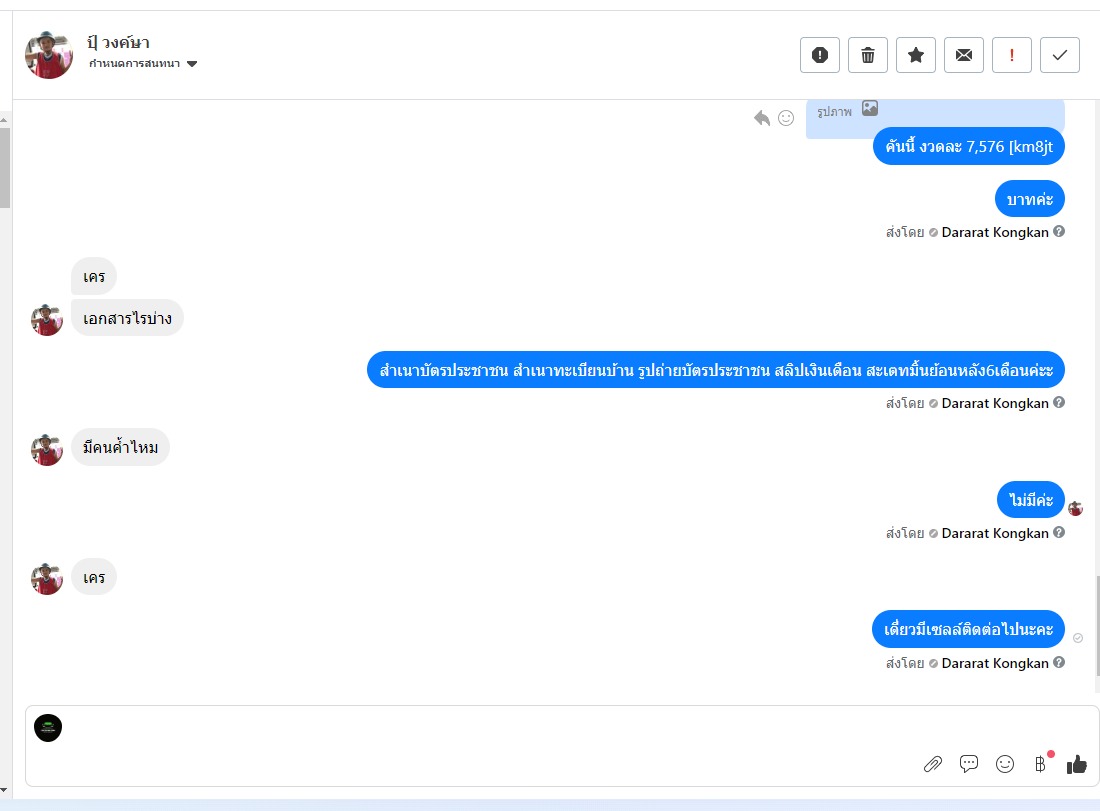Open emoji picker in message composer
1100x811 pixels.
1005,764
